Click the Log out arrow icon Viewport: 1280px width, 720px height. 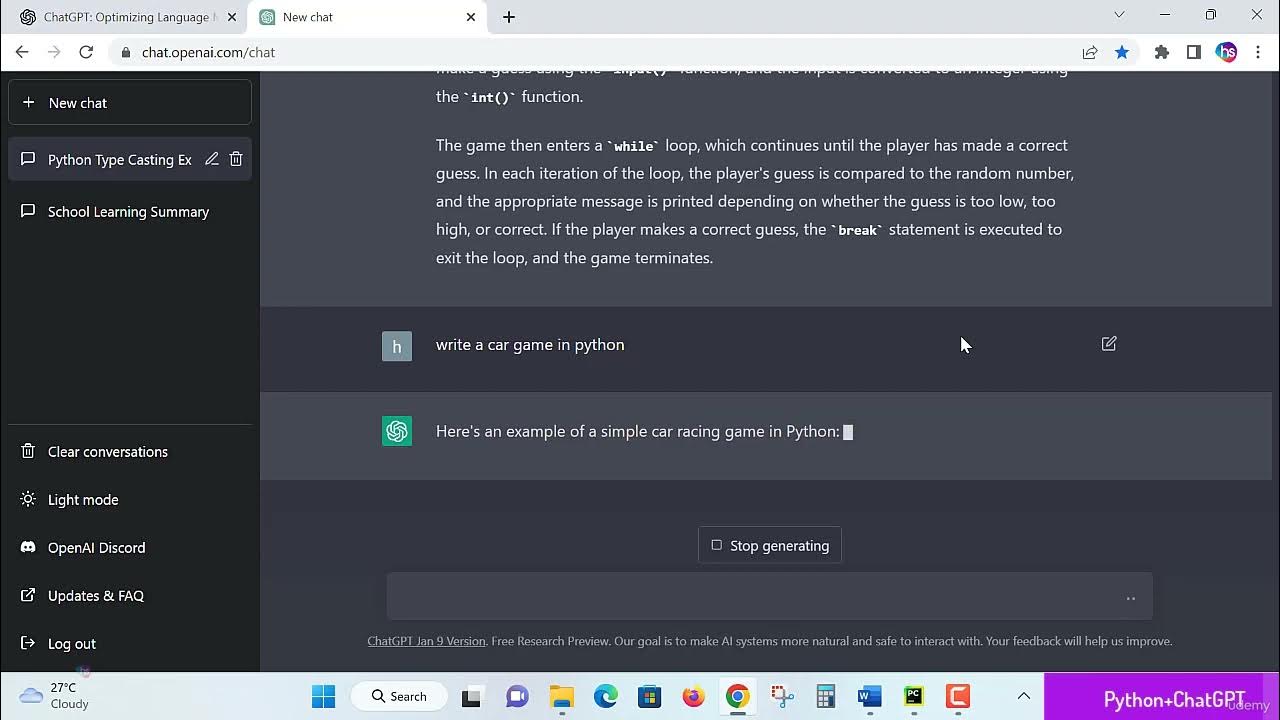28,643
